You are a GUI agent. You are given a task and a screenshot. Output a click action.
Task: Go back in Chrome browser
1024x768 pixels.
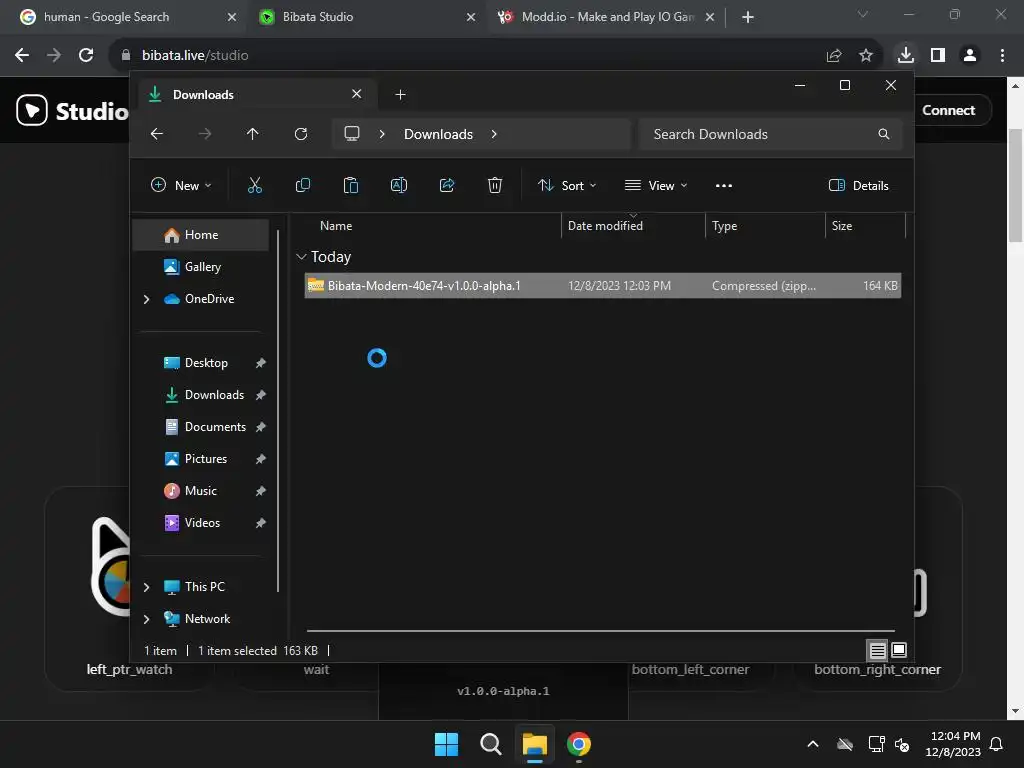pos(22,56)
